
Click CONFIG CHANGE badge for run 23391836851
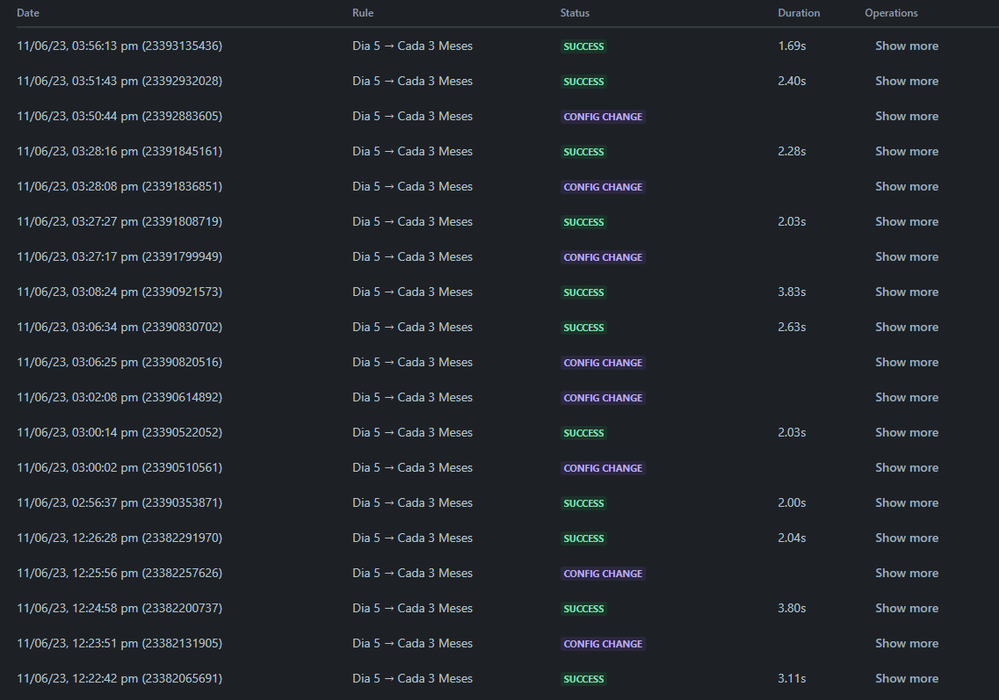603,187
